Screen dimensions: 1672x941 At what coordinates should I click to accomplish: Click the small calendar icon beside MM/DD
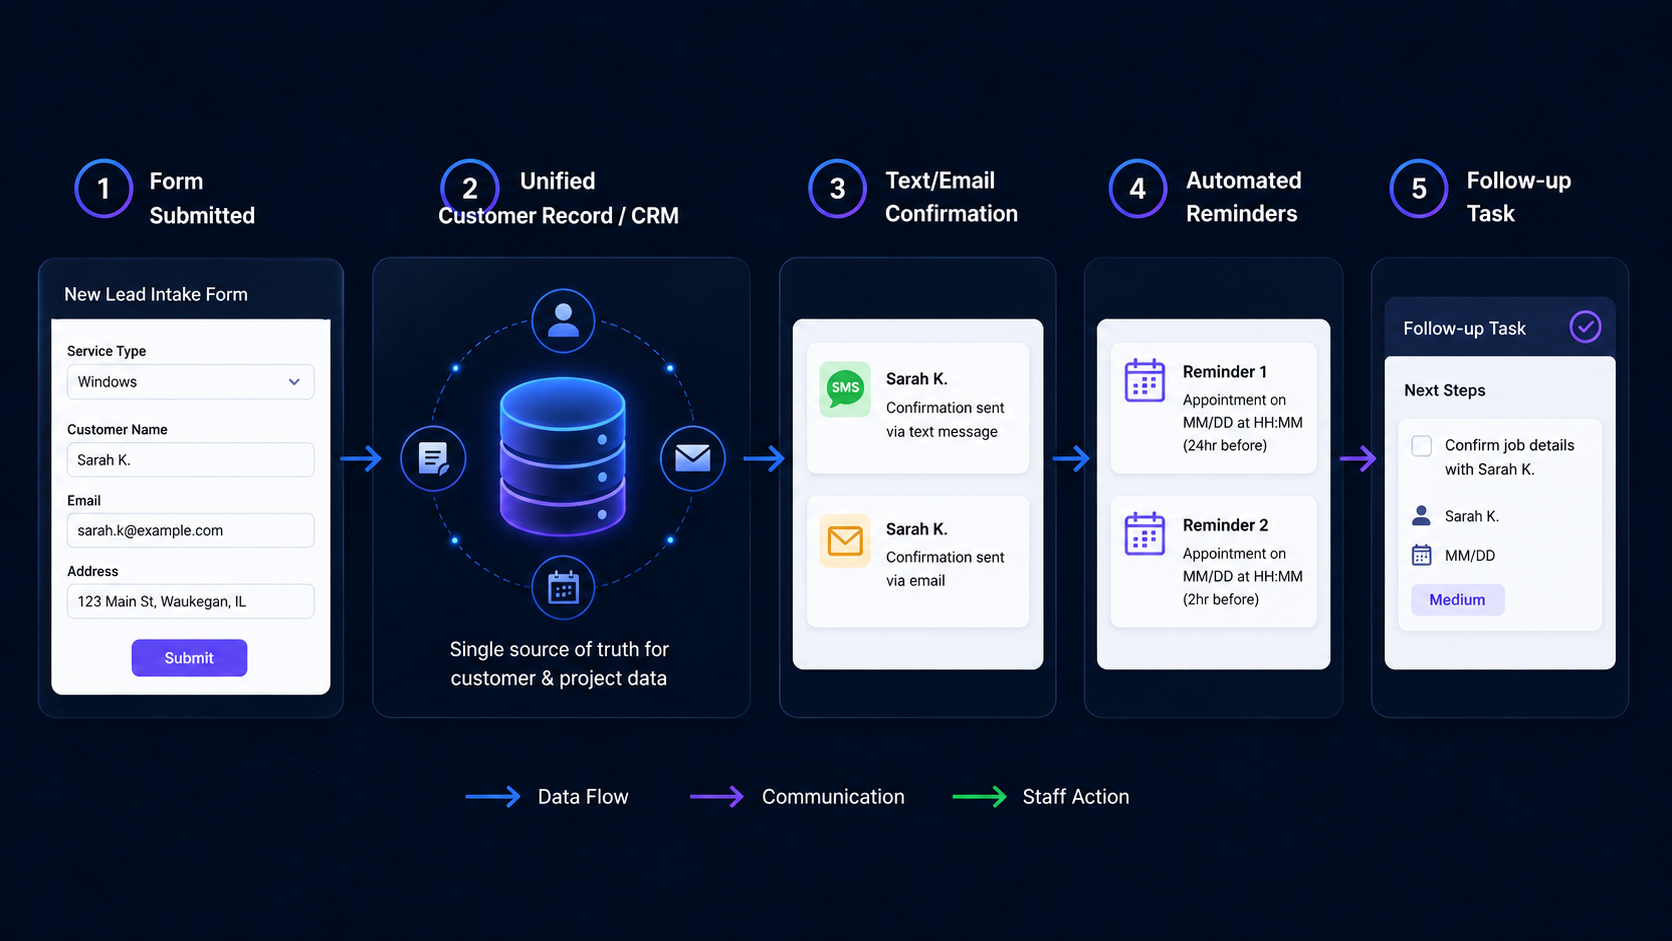click(1421, 555)
